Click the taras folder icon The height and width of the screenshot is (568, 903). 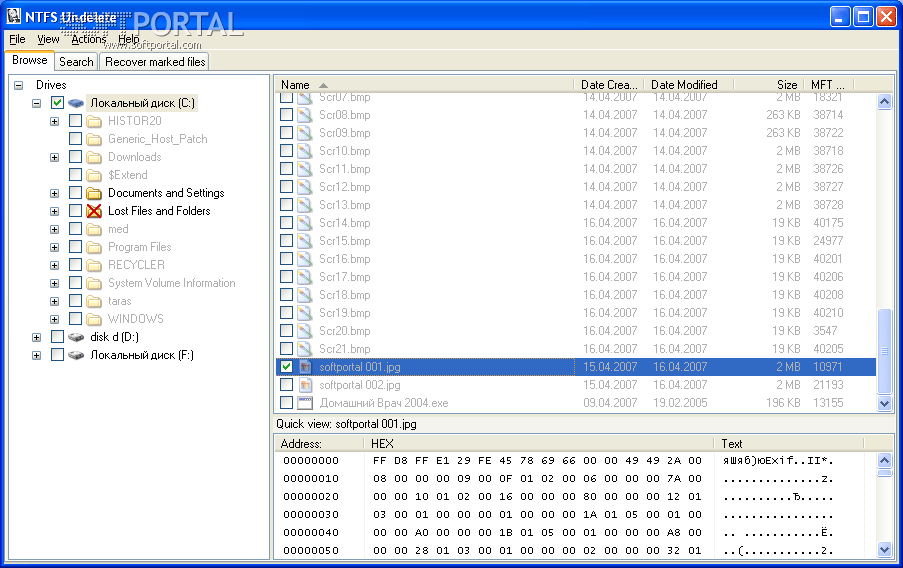[x=94, y=301]
